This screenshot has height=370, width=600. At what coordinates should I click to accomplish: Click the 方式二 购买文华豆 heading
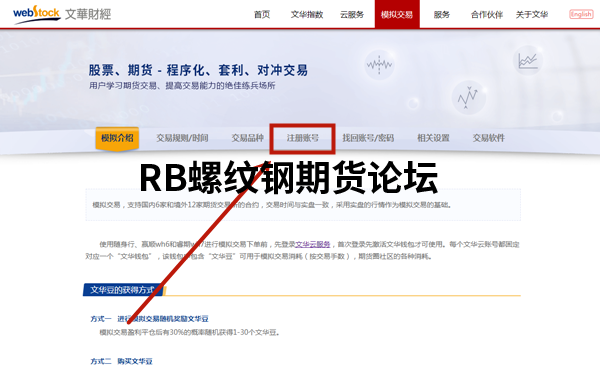(121, 361)
